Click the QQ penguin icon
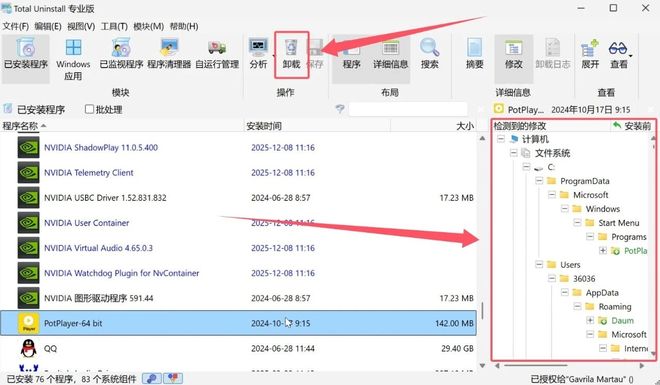660x385 pixels. point(28,348)
